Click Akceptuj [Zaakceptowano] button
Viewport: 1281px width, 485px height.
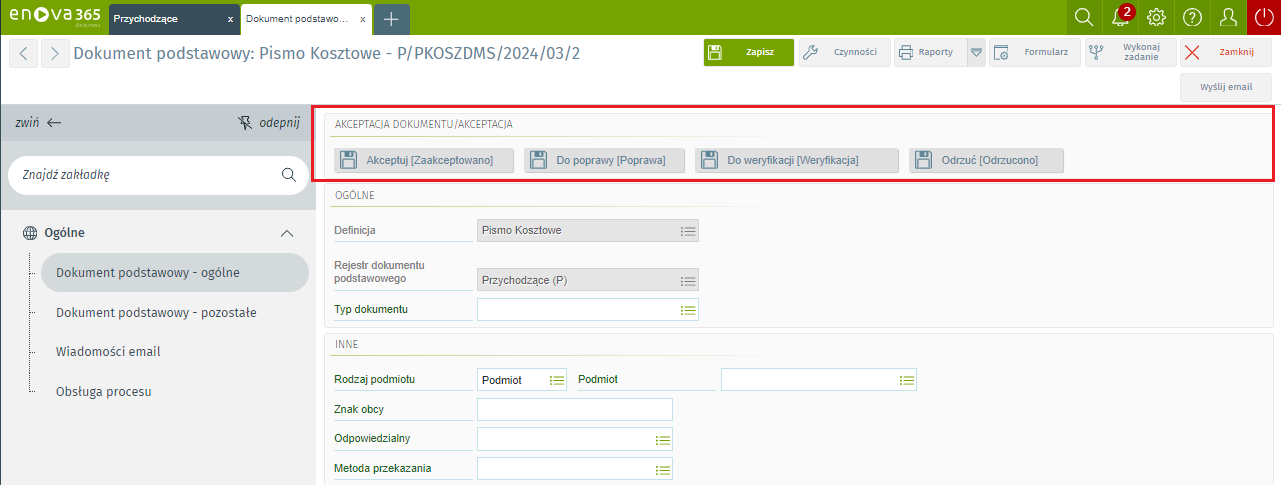[x=424, y=160]
